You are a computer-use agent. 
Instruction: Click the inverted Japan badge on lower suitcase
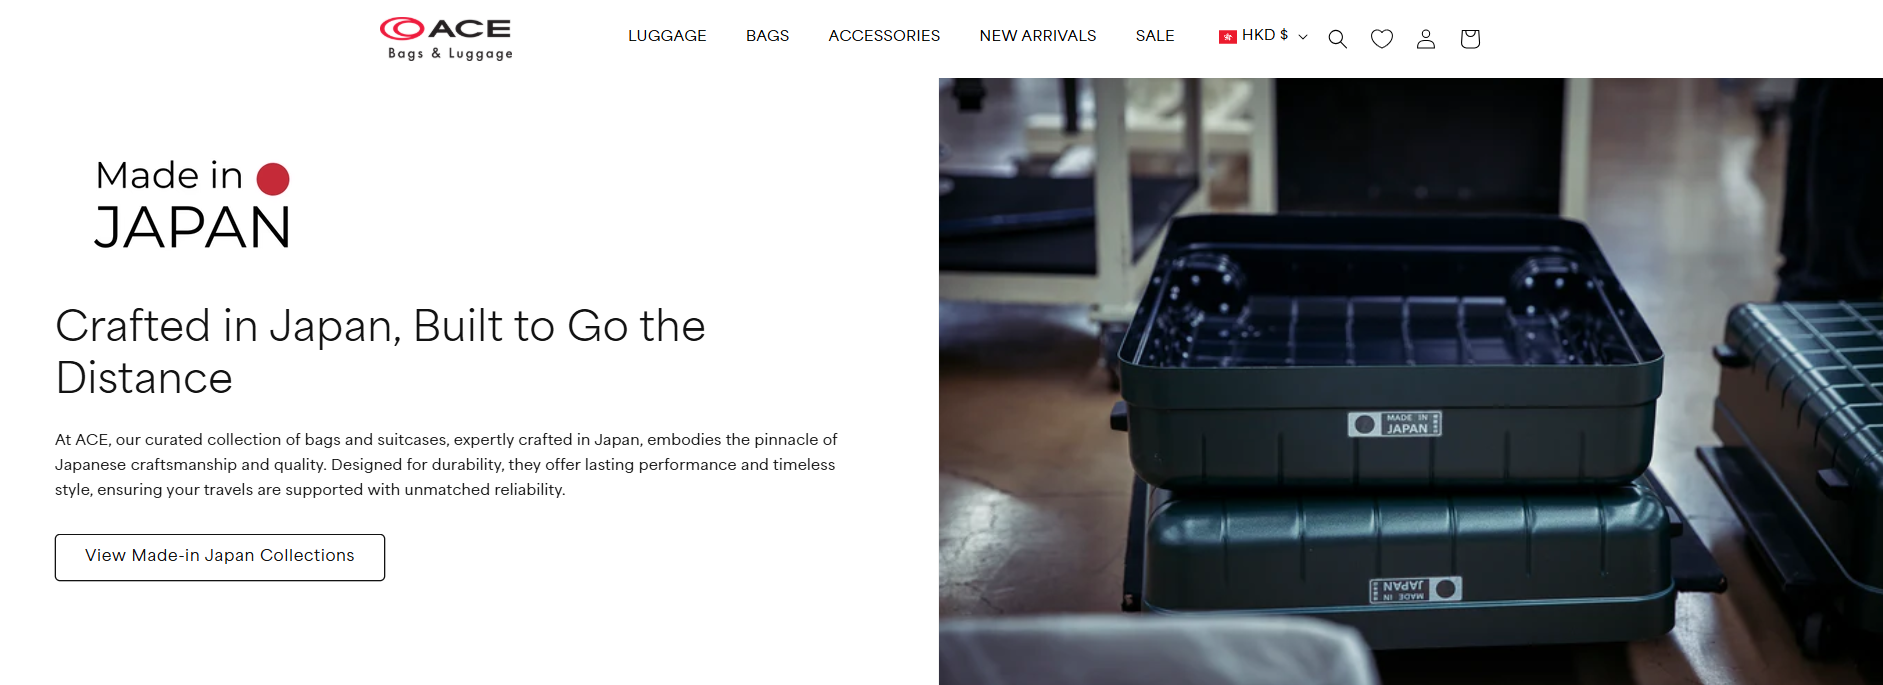pos(1416,590)
